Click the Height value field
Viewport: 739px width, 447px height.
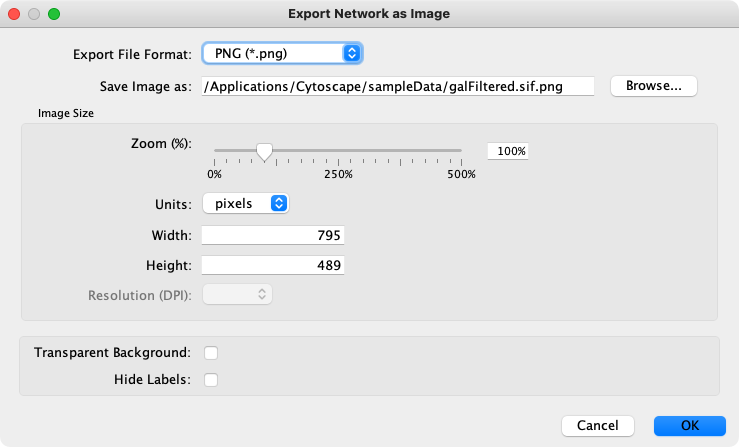tap(274, 265)
